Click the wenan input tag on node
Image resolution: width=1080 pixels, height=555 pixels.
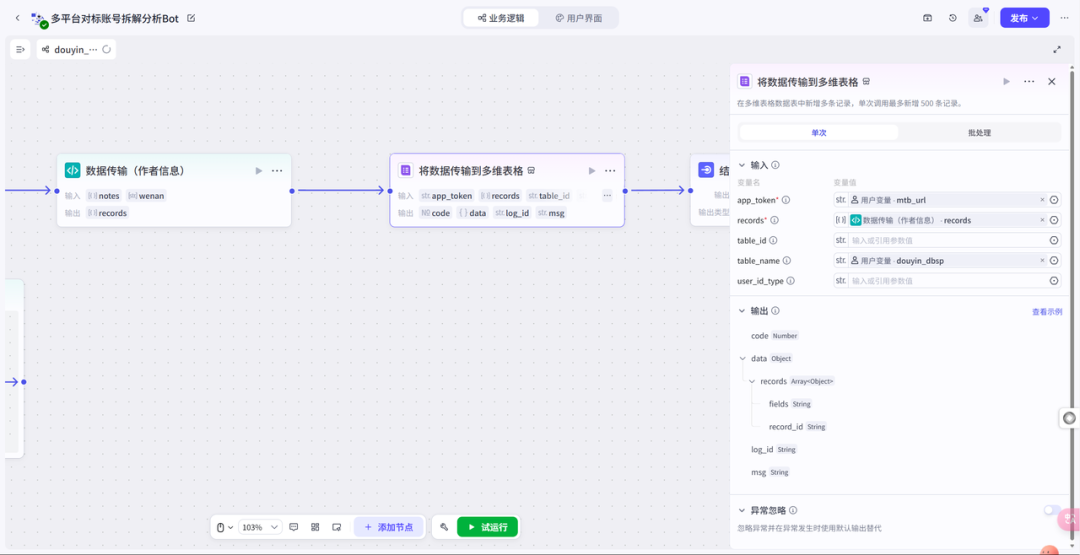click(x=146, y=196)
